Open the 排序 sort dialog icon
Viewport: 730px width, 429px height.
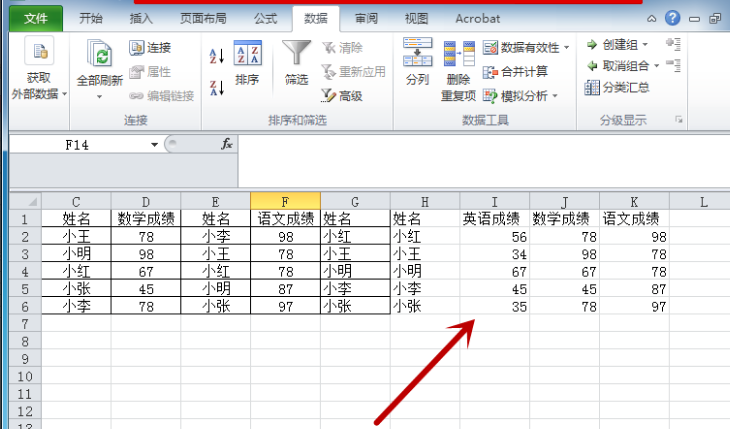[x=247, y=53]
